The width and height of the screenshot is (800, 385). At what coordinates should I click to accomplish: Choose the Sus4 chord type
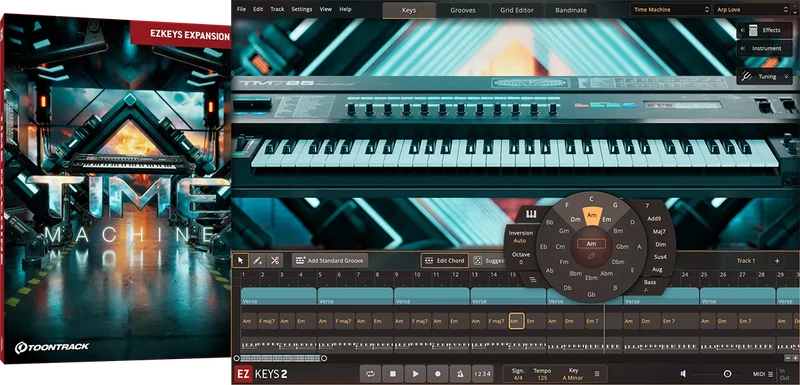(660, 256)
